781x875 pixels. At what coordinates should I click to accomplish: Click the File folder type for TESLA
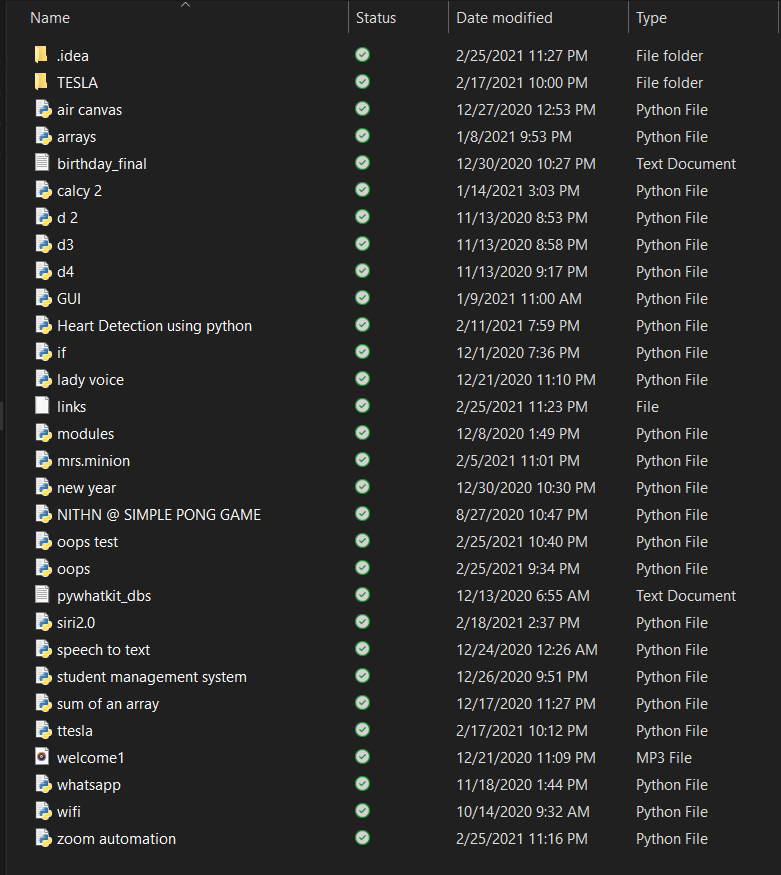(x=669, y=83)
